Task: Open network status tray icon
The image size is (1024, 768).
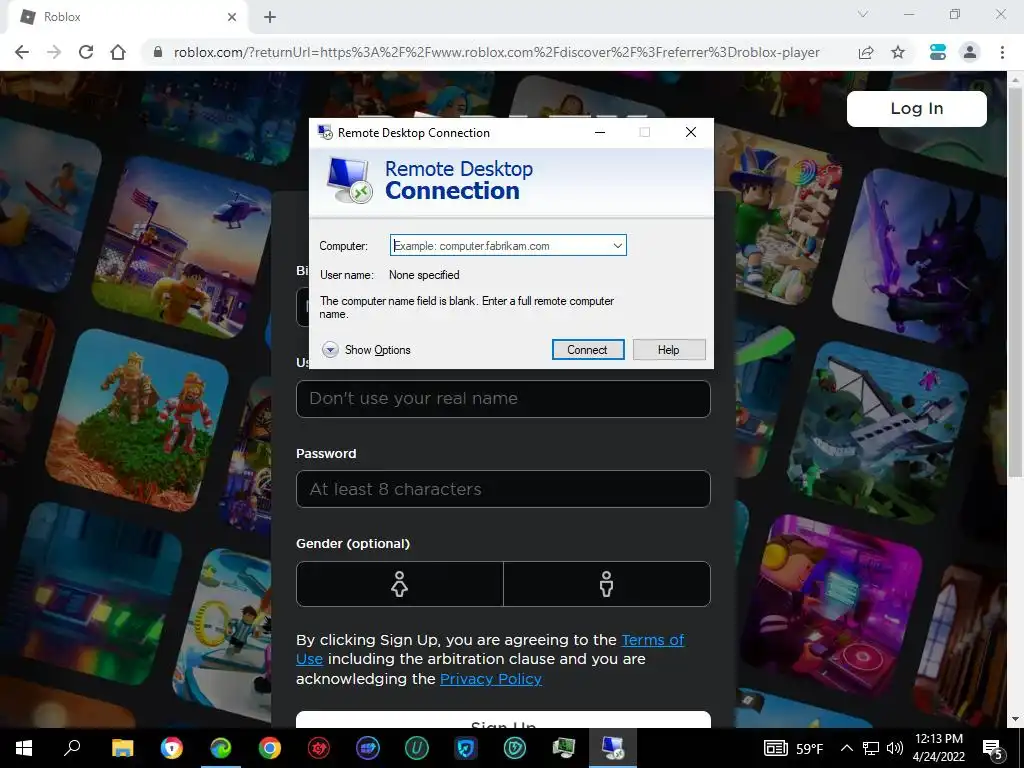Action: coord(871,748)
